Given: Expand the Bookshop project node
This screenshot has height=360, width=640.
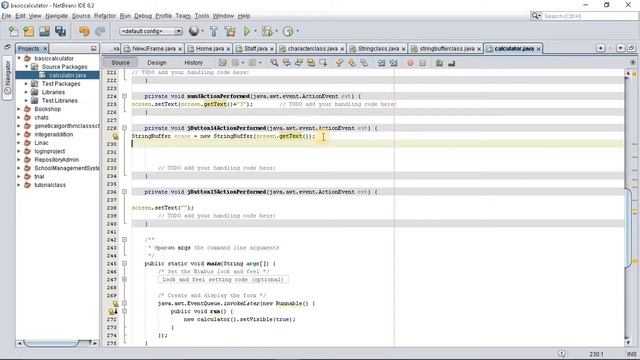Looking at the screenshot, I should tap(19, 109).
